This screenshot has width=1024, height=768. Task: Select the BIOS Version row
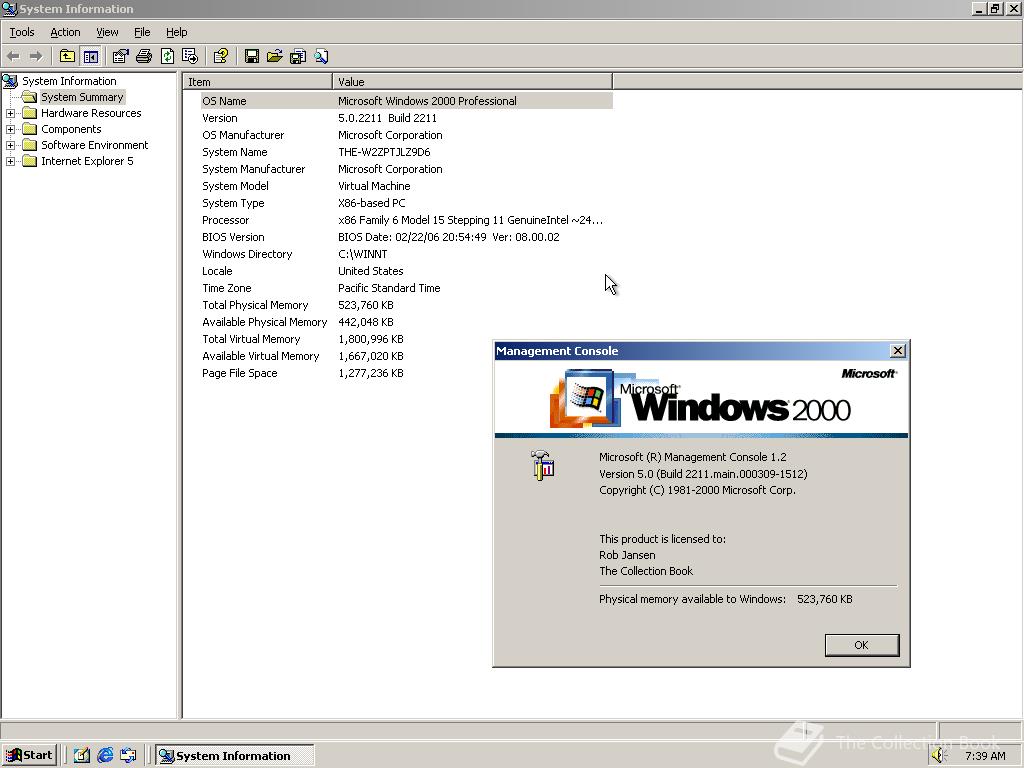[x=407, y=237]
